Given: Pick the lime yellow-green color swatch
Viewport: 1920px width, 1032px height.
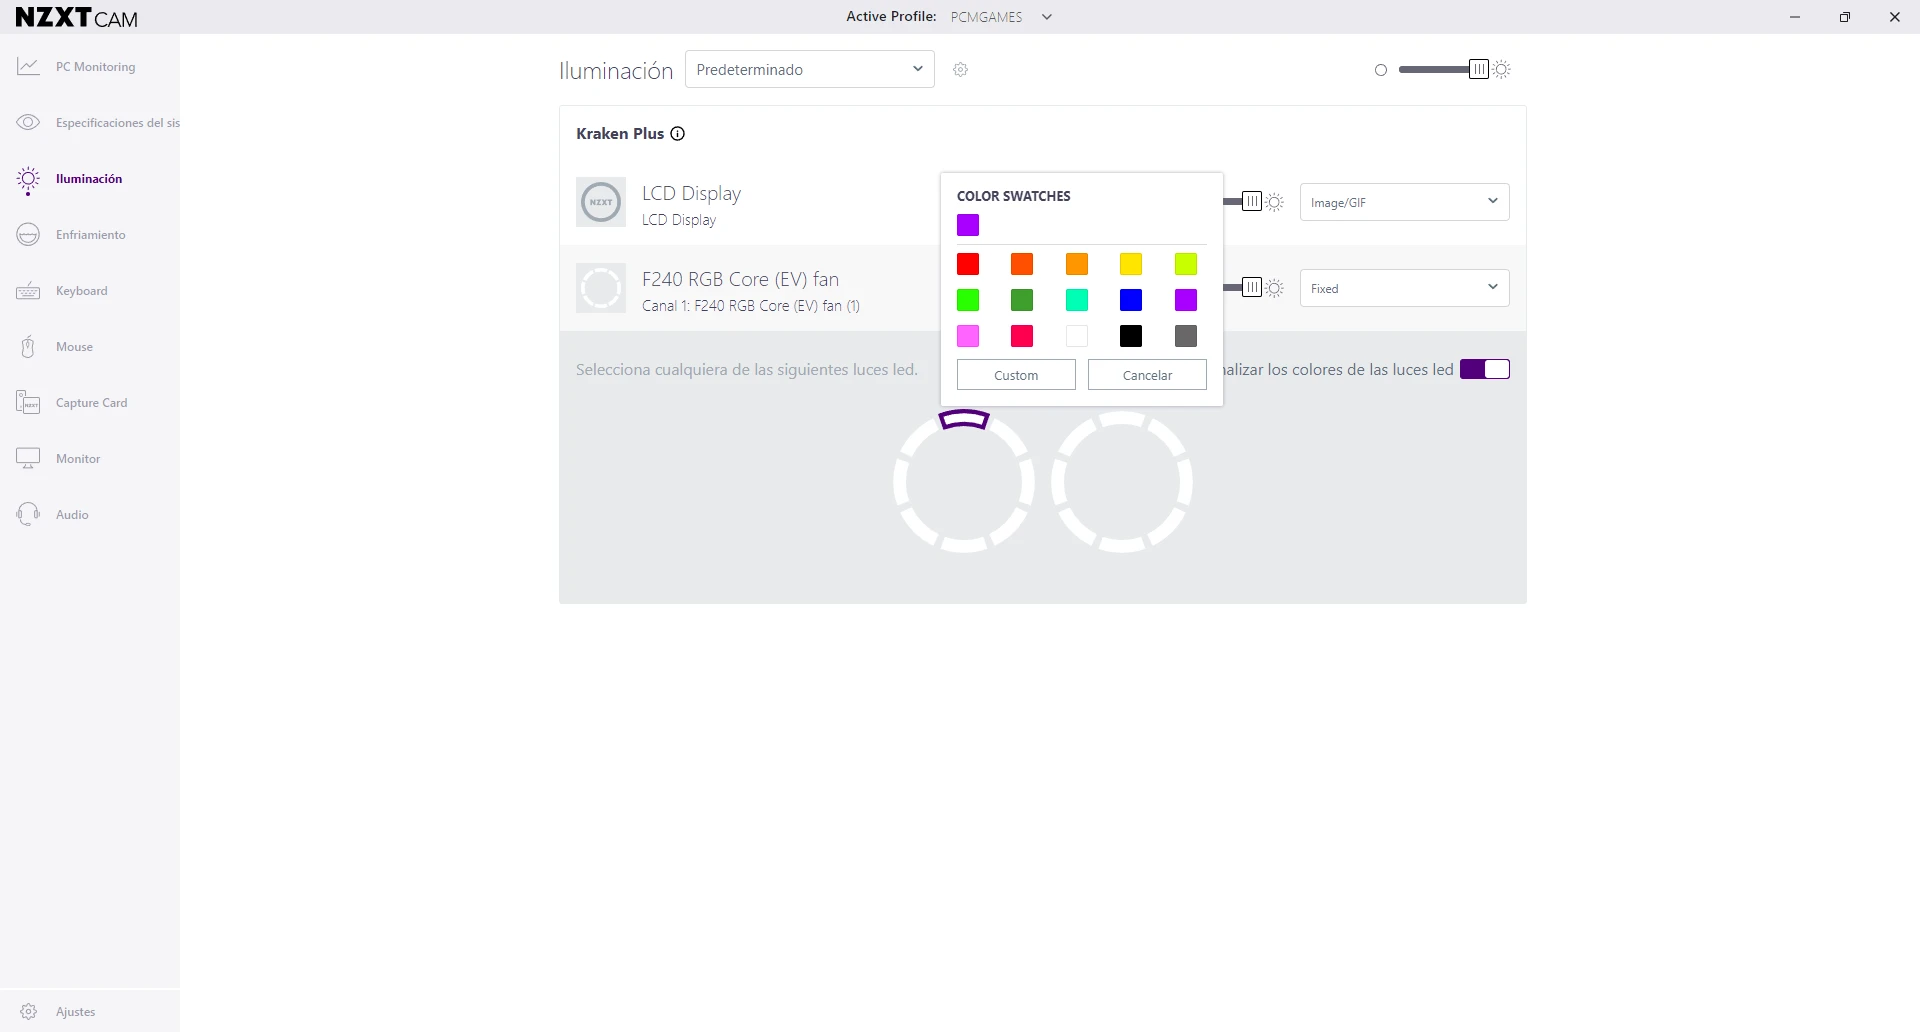Looking at the screenshot, I should 1186,264.
